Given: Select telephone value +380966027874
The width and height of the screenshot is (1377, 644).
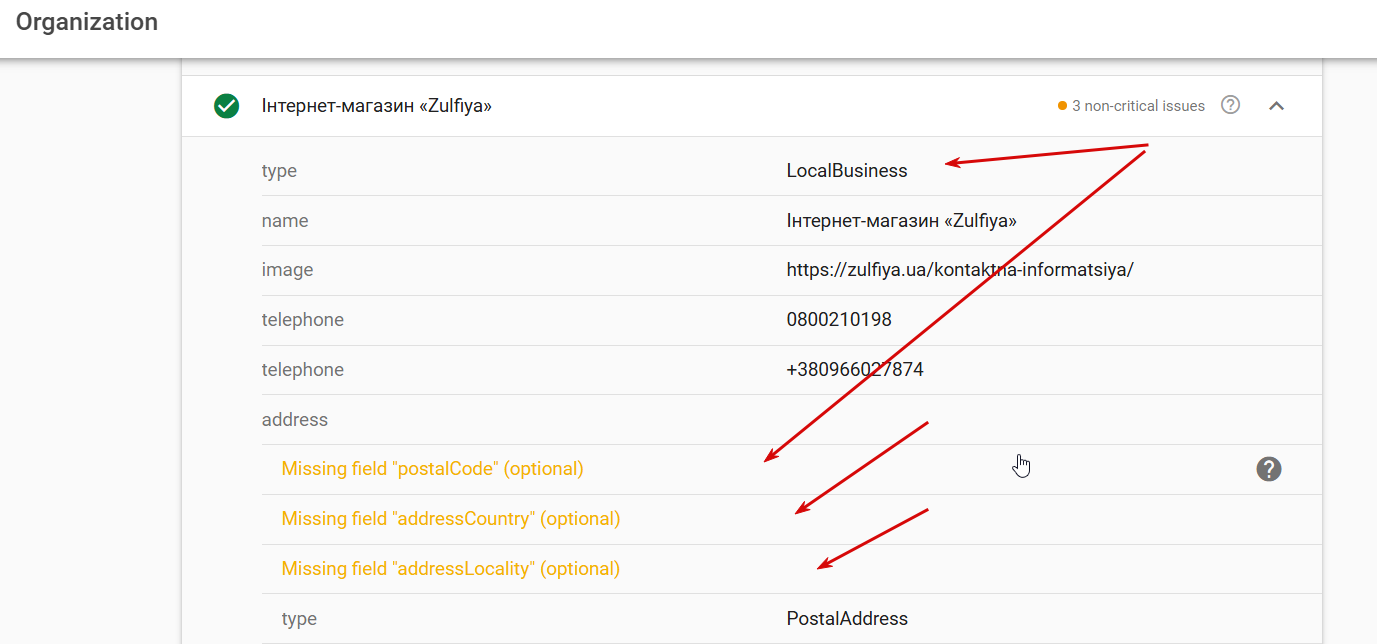Looking at the screenshot, I should point(855,370).
